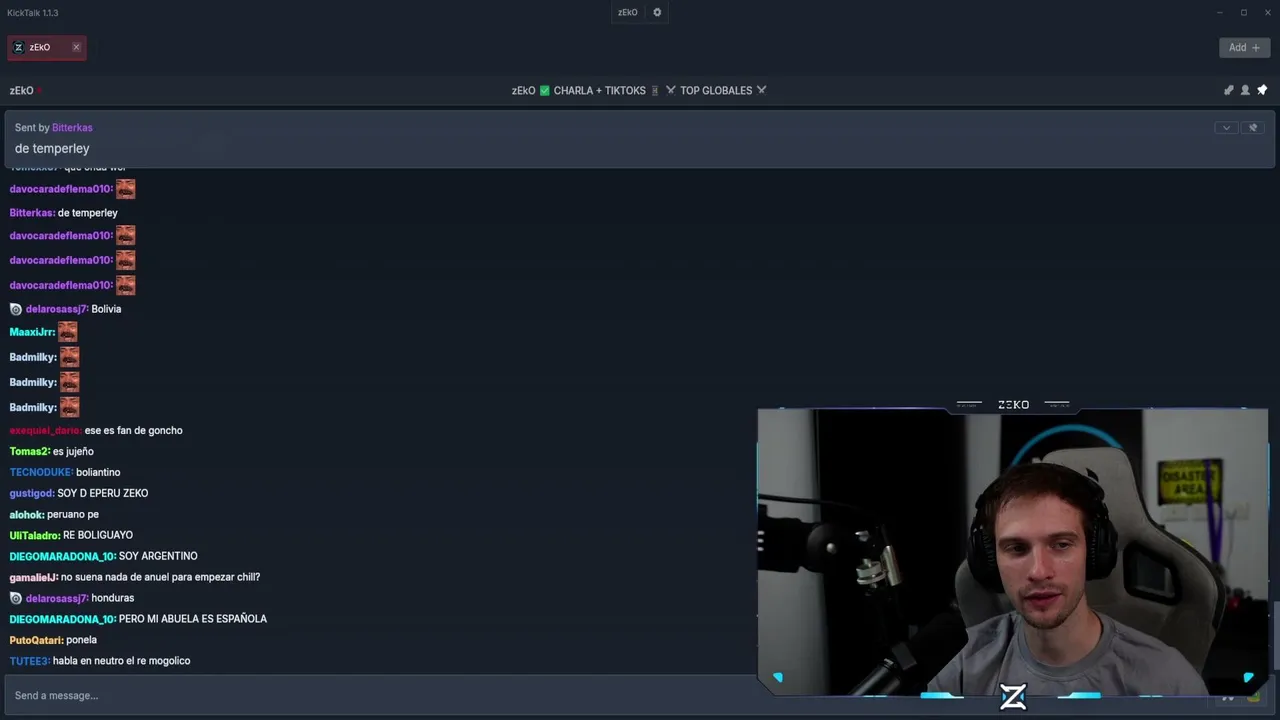Screen dimensions: 1280x720
Task: Click the message 'peruano pe'
Action: click(73, 514)
